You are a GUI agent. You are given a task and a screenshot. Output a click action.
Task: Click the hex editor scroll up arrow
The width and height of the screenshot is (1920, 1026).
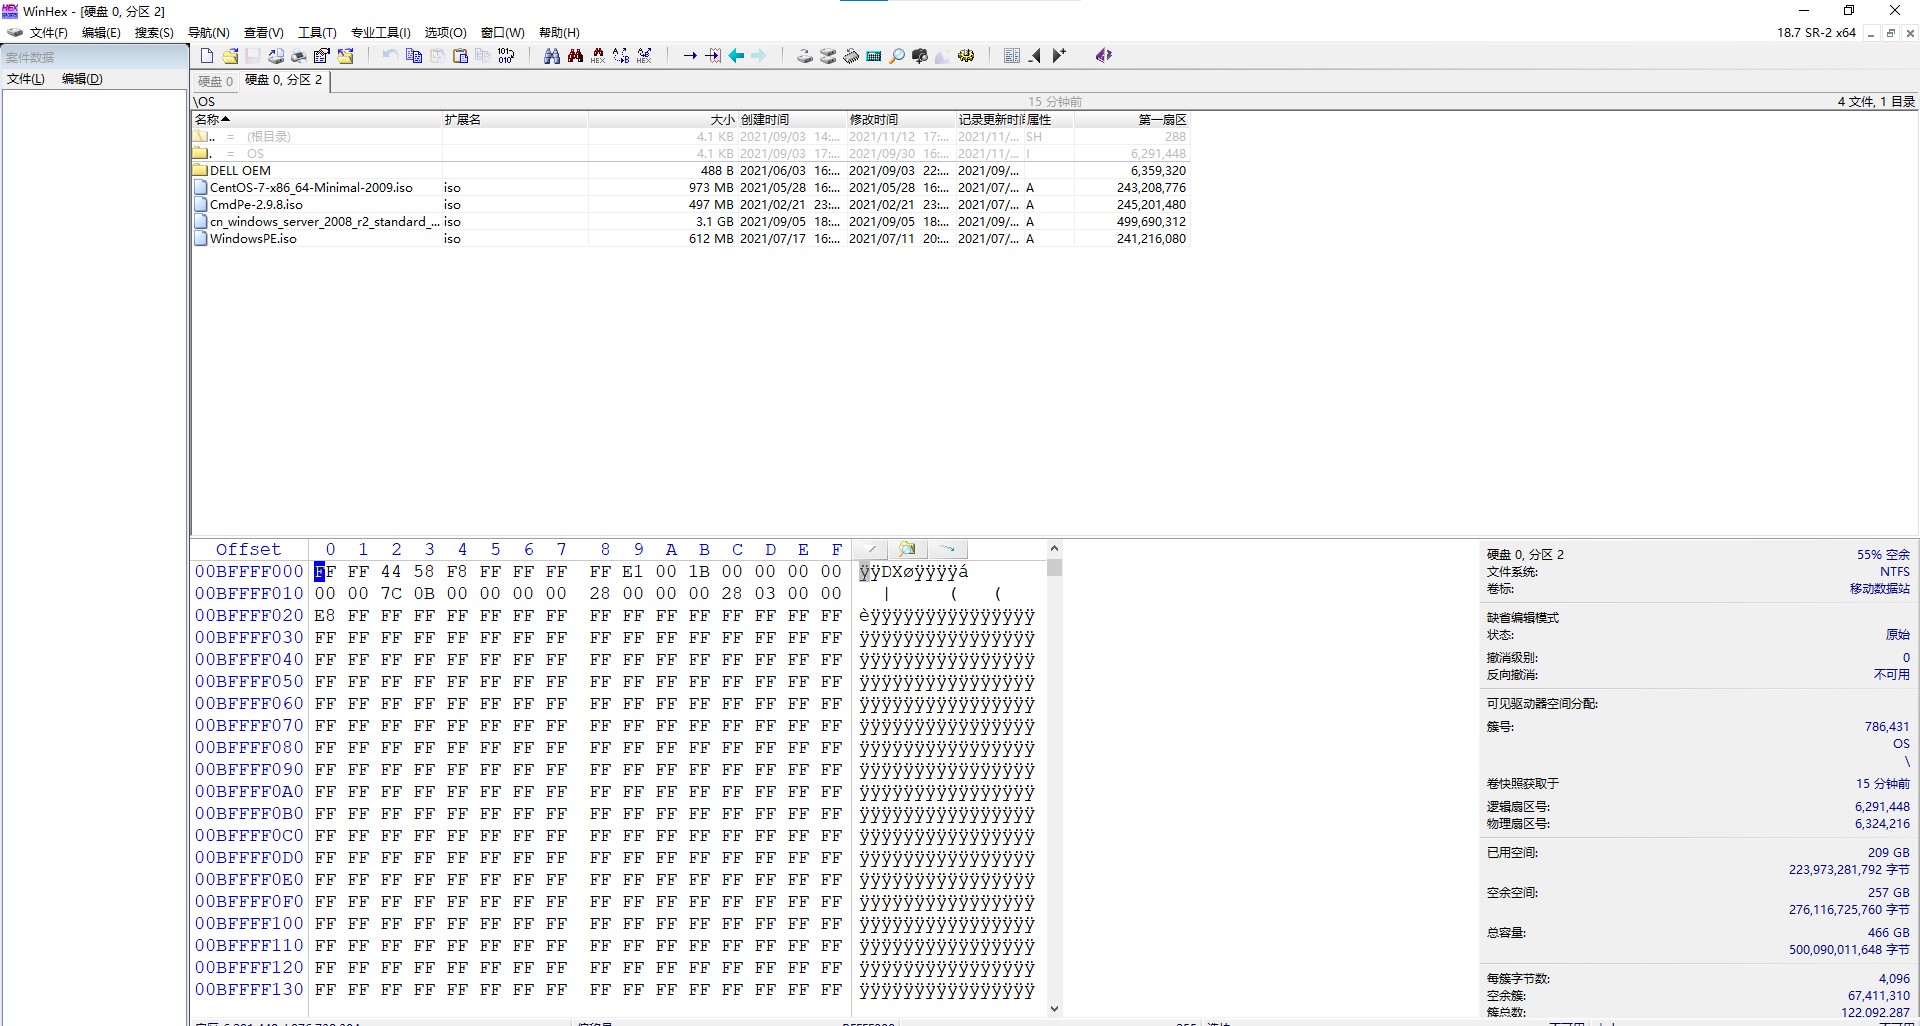coord(1054,549)
